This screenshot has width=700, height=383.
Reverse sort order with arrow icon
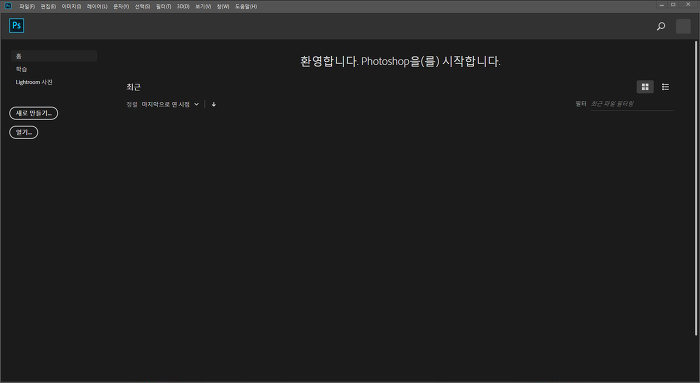pyautogui.click(x=214, y=104)
